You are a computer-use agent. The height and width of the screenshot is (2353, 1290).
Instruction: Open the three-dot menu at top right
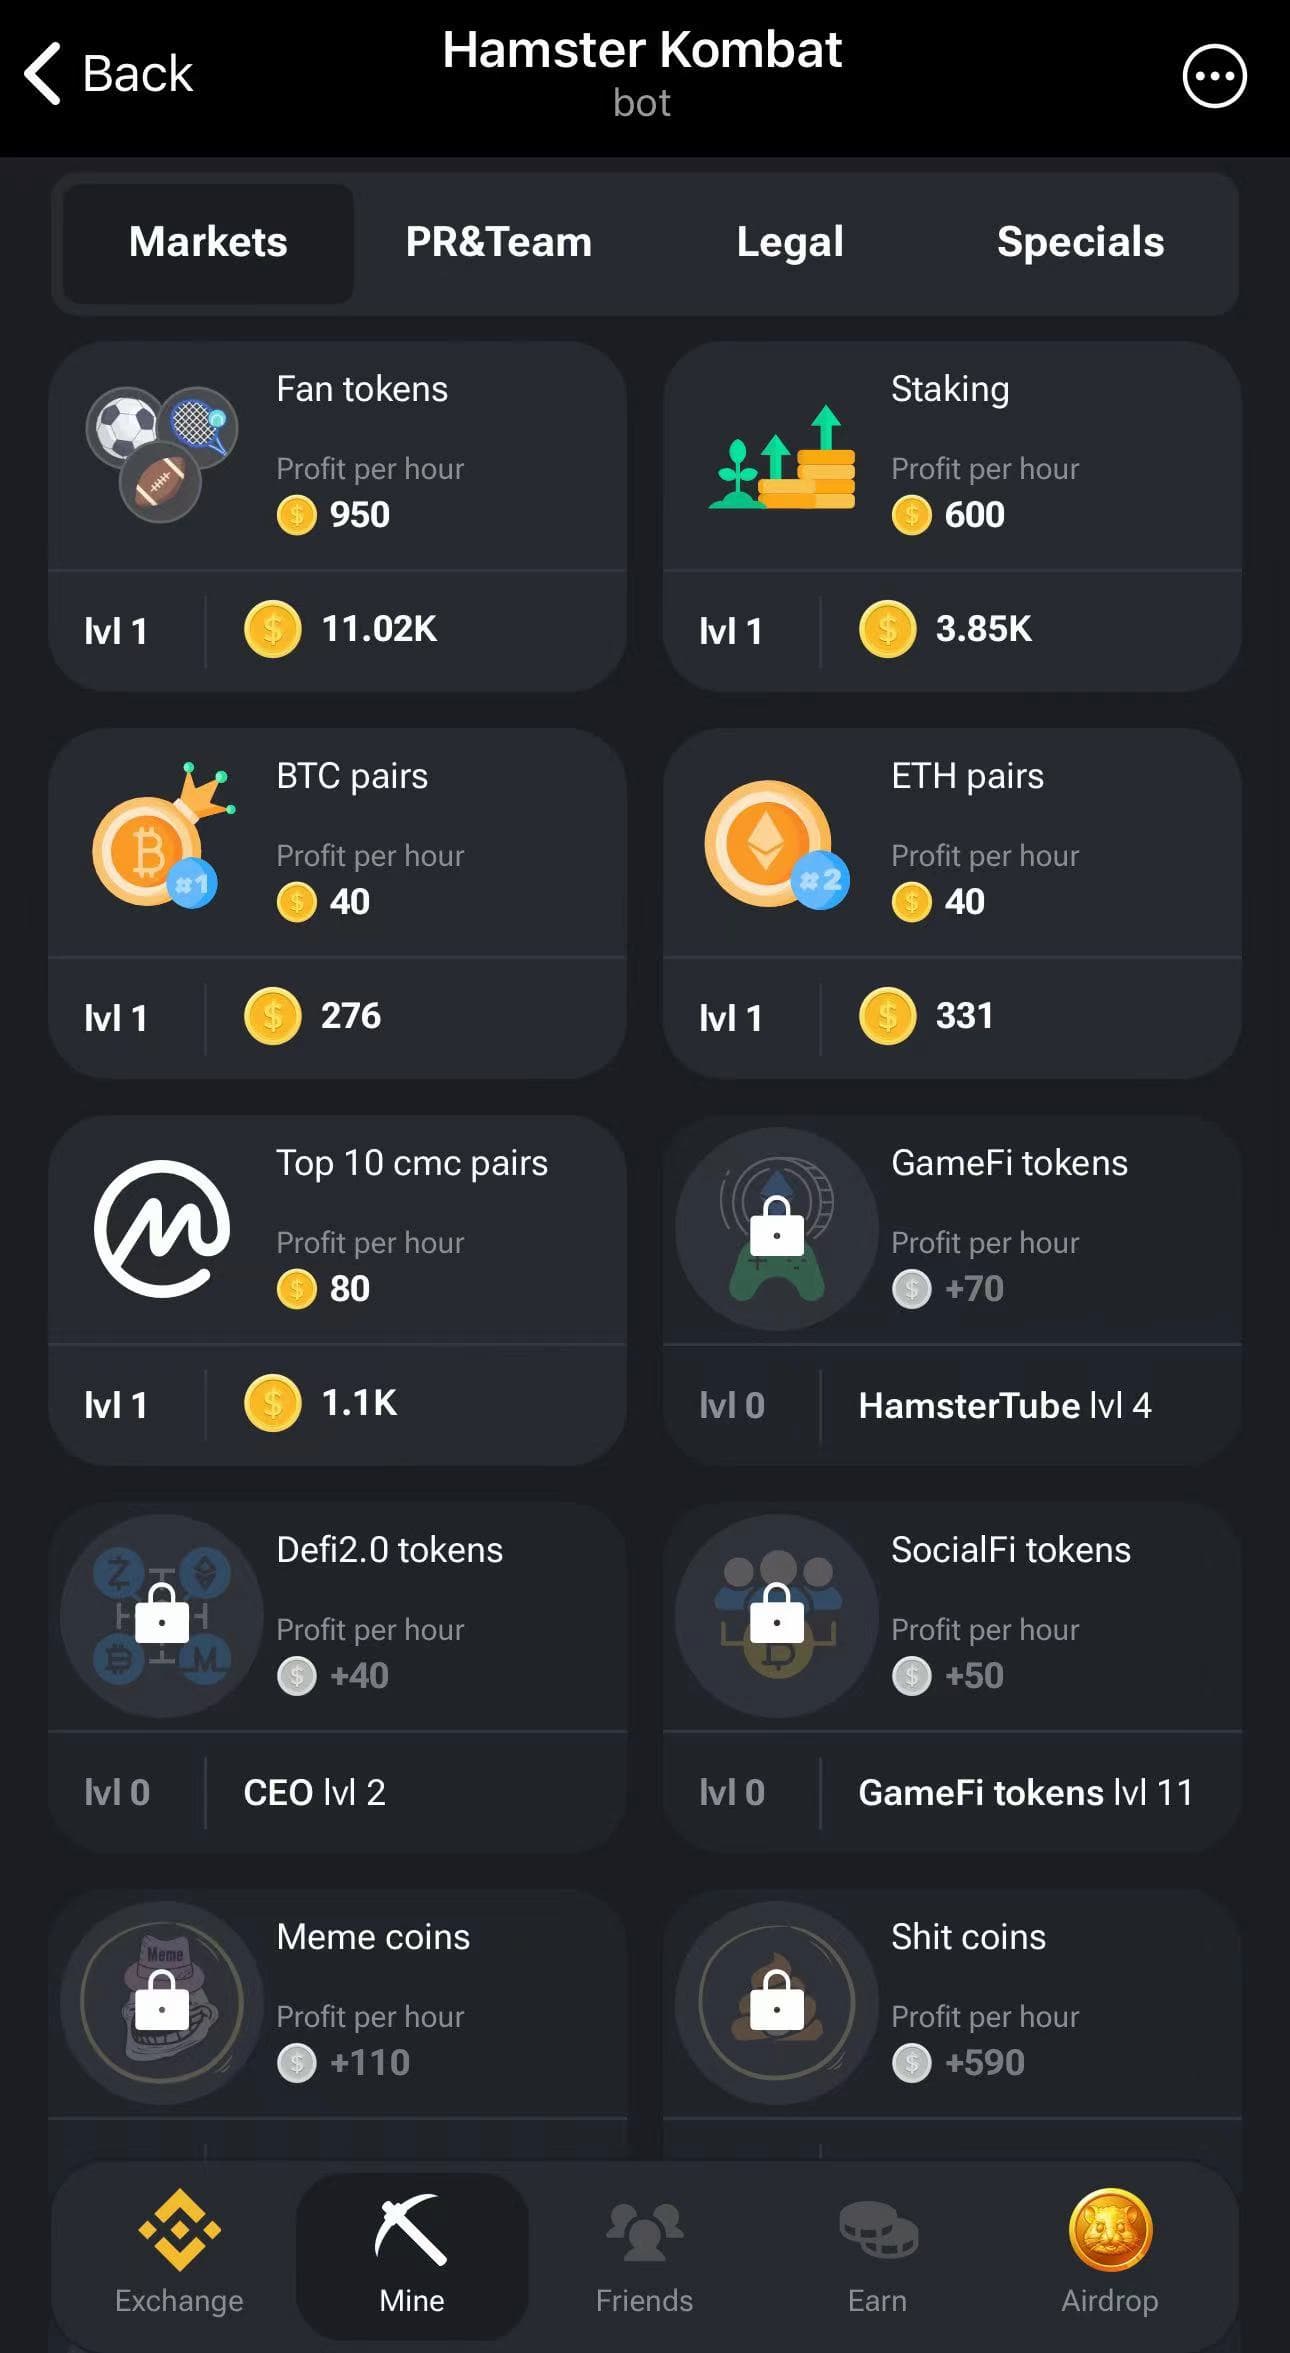coord(1213,75)
